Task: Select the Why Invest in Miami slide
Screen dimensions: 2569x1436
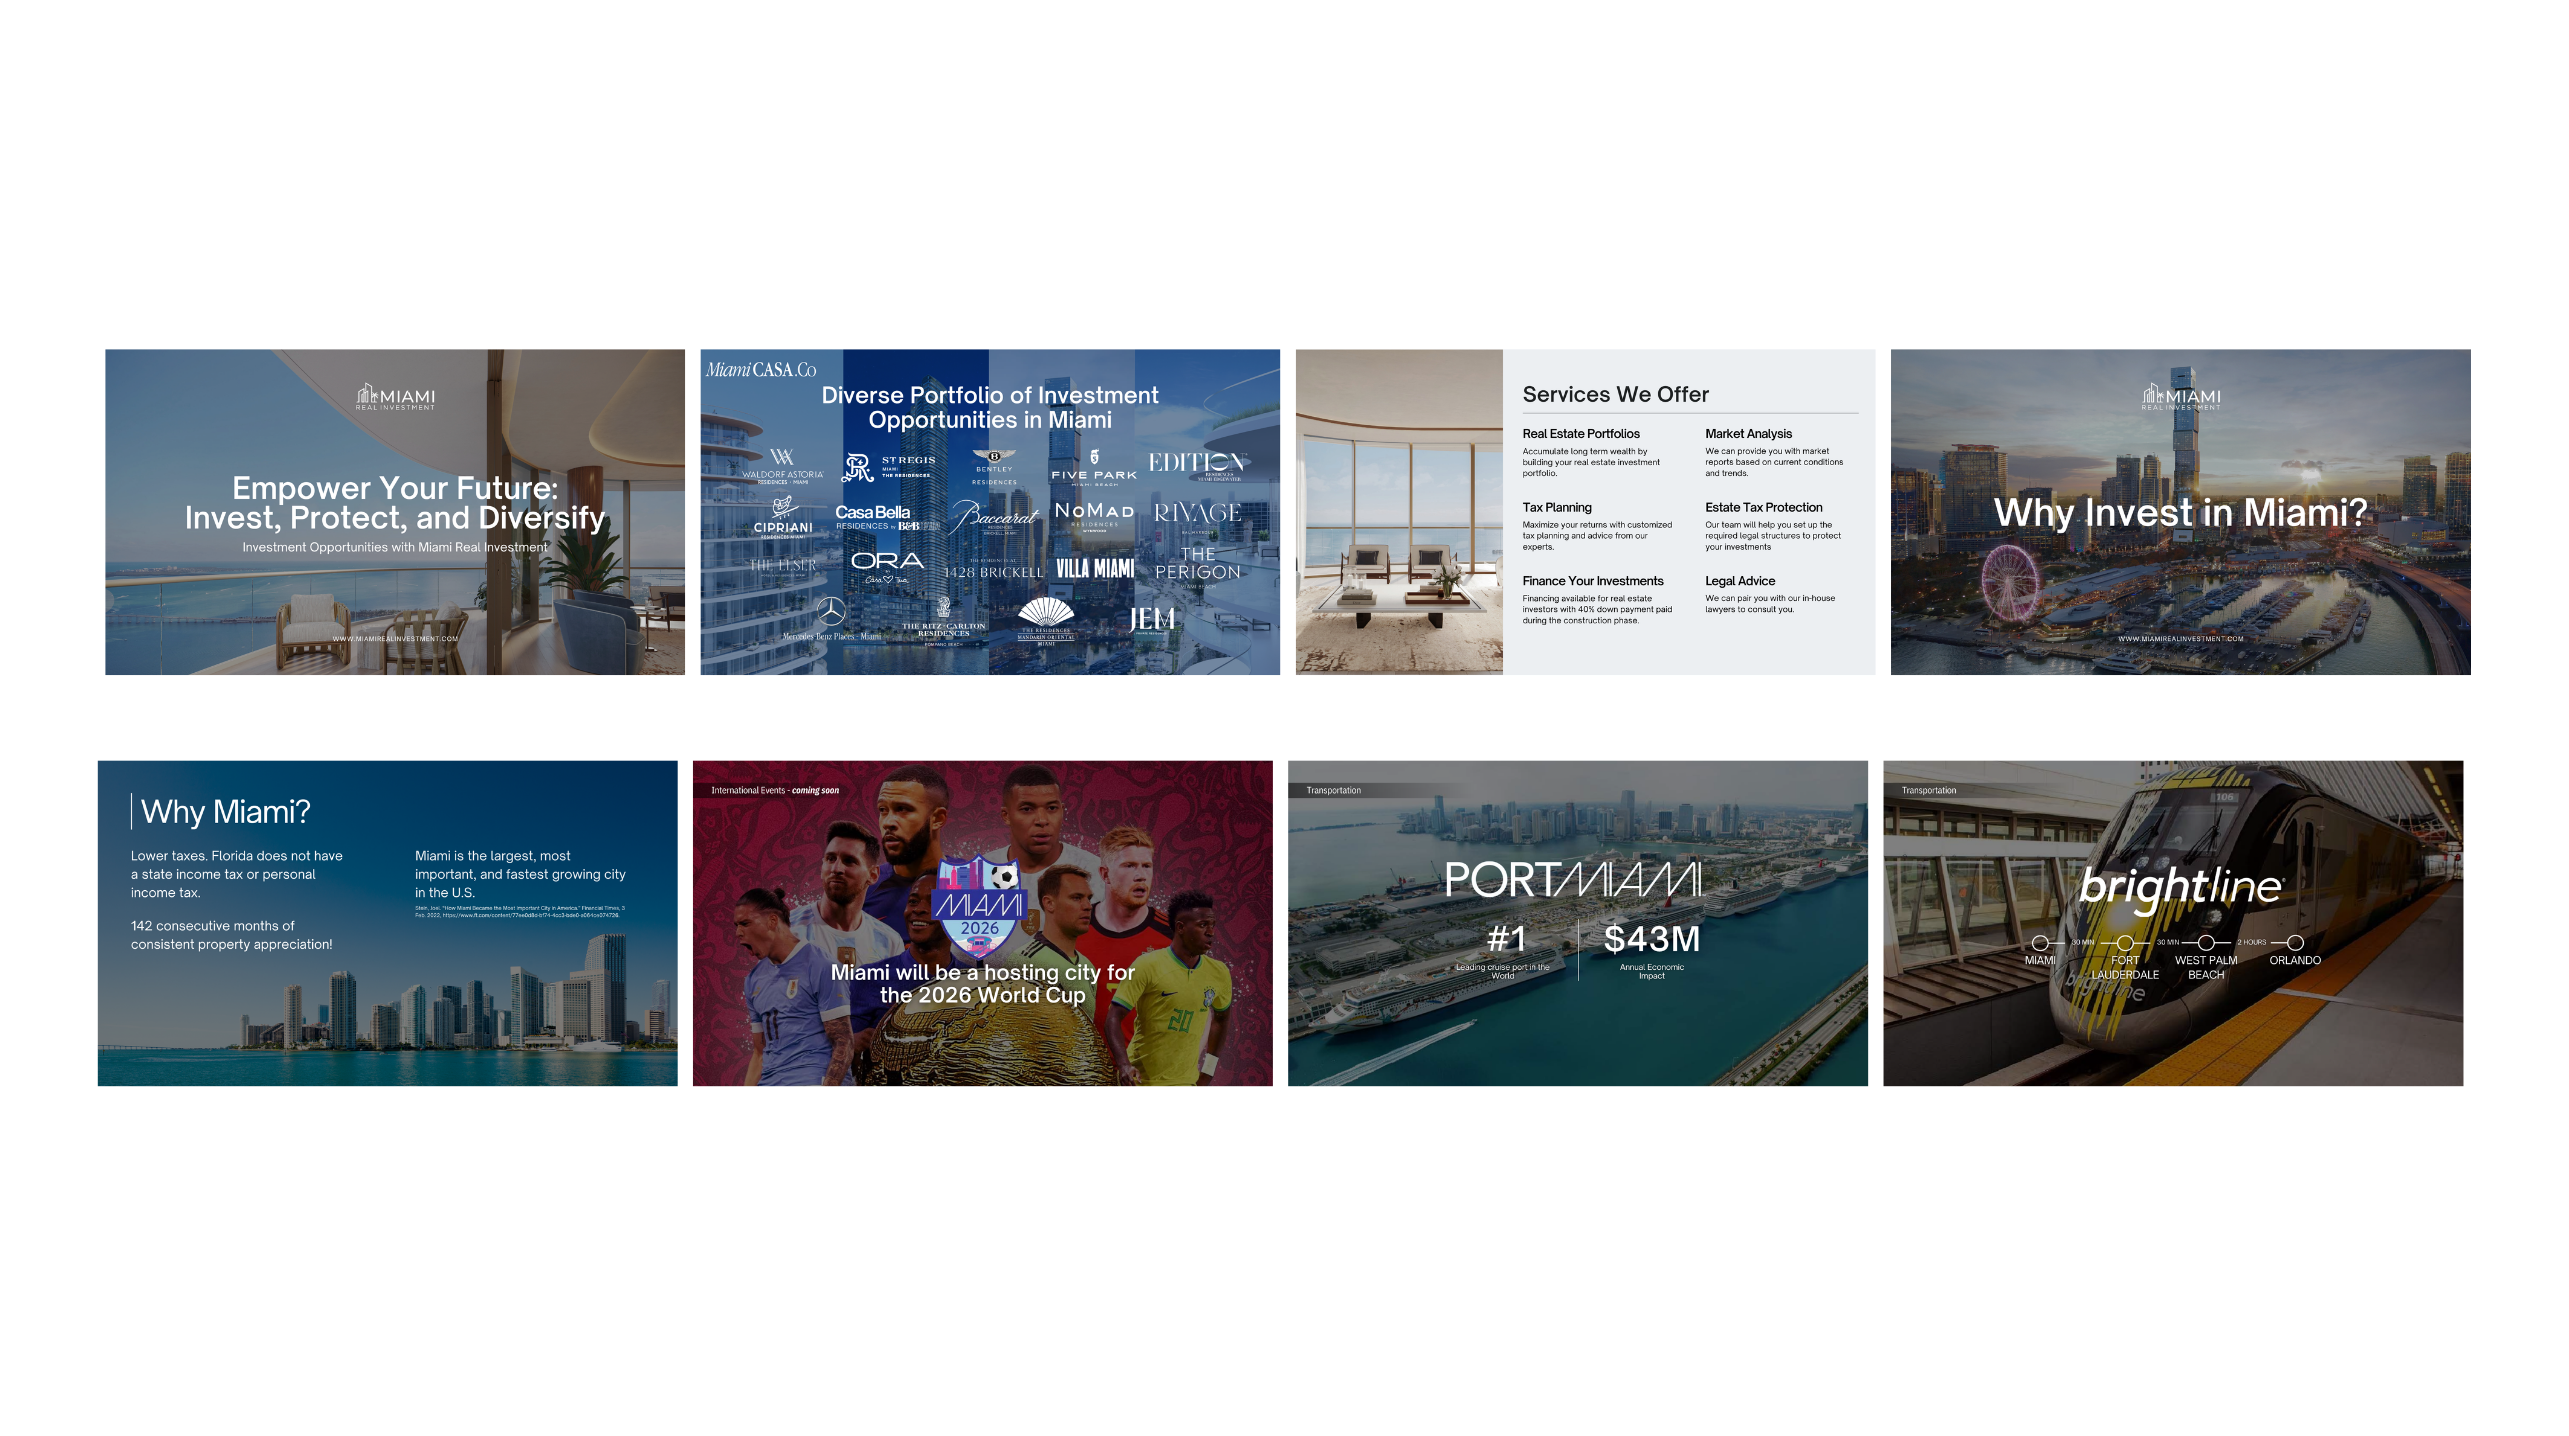Action: pyautogui.click(x=2180, y=511)
